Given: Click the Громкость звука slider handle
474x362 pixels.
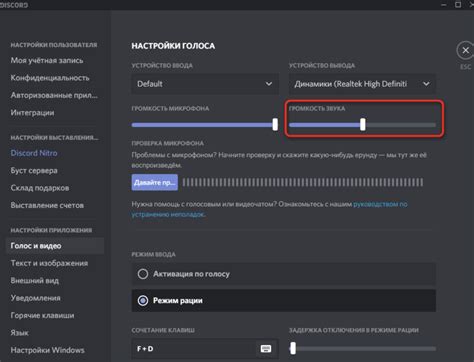Looking at the screenshot, I should [363, 125].
